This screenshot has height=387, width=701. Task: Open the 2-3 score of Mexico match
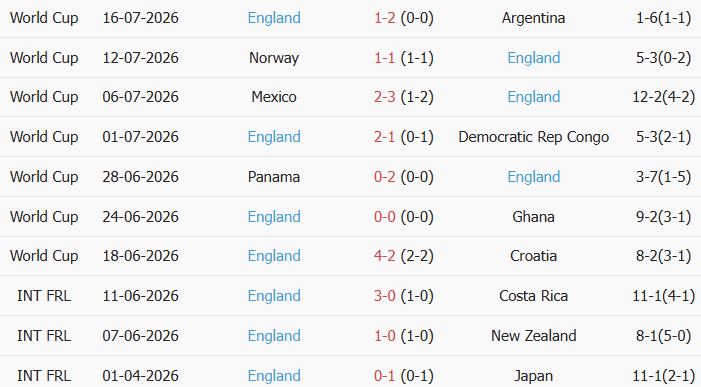(384, 97)
